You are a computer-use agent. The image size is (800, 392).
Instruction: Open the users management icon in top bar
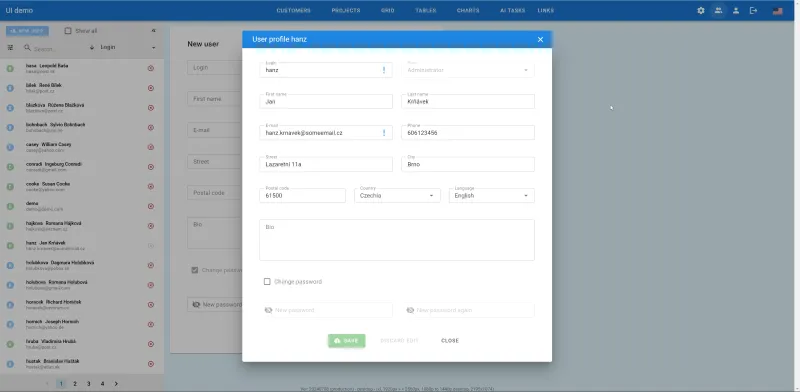(x=718, y=11)
